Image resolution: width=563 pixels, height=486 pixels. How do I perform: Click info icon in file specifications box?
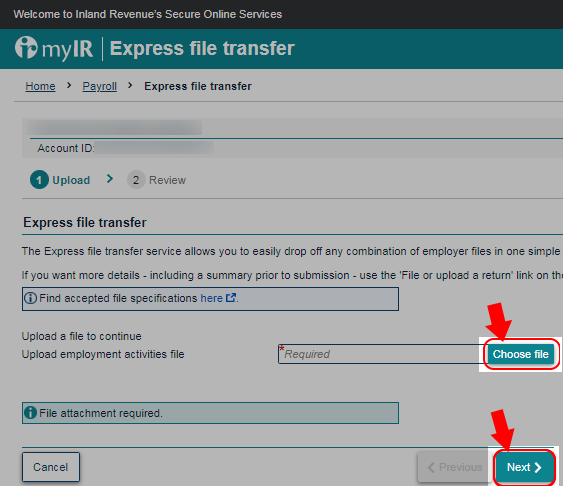point(31,298)
